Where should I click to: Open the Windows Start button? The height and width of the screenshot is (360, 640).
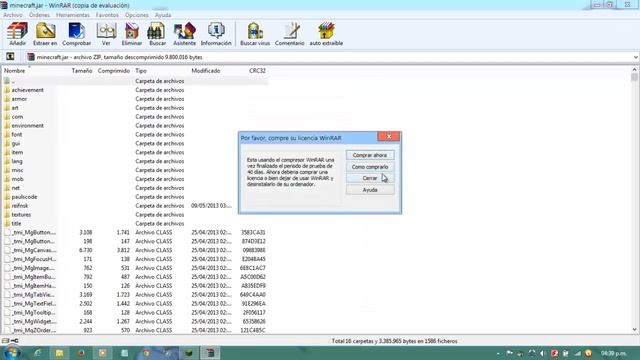coord(11,353)
